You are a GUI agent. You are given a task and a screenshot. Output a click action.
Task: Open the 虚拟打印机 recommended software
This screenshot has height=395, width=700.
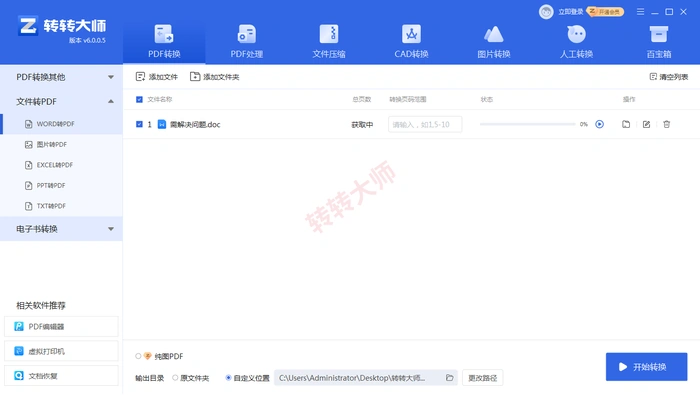[61, 351]
